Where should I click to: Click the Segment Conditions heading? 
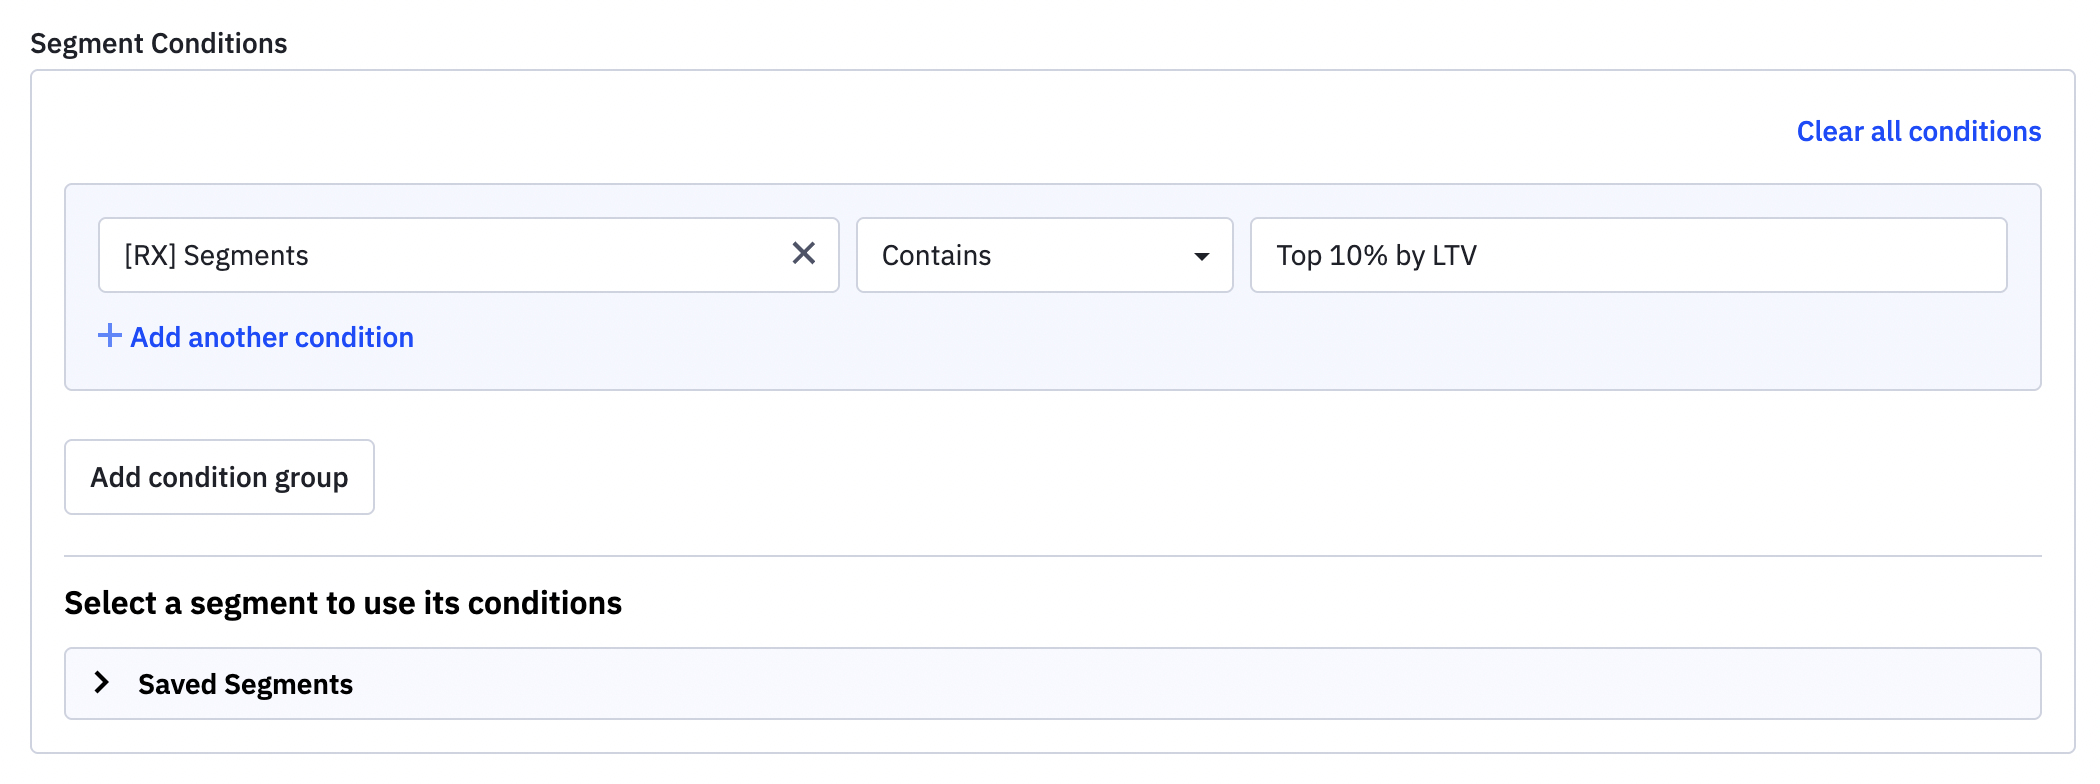pos(158,44)
